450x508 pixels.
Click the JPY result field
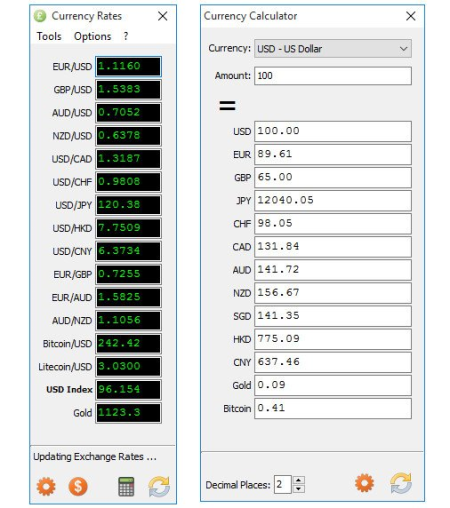click(333, 200)
